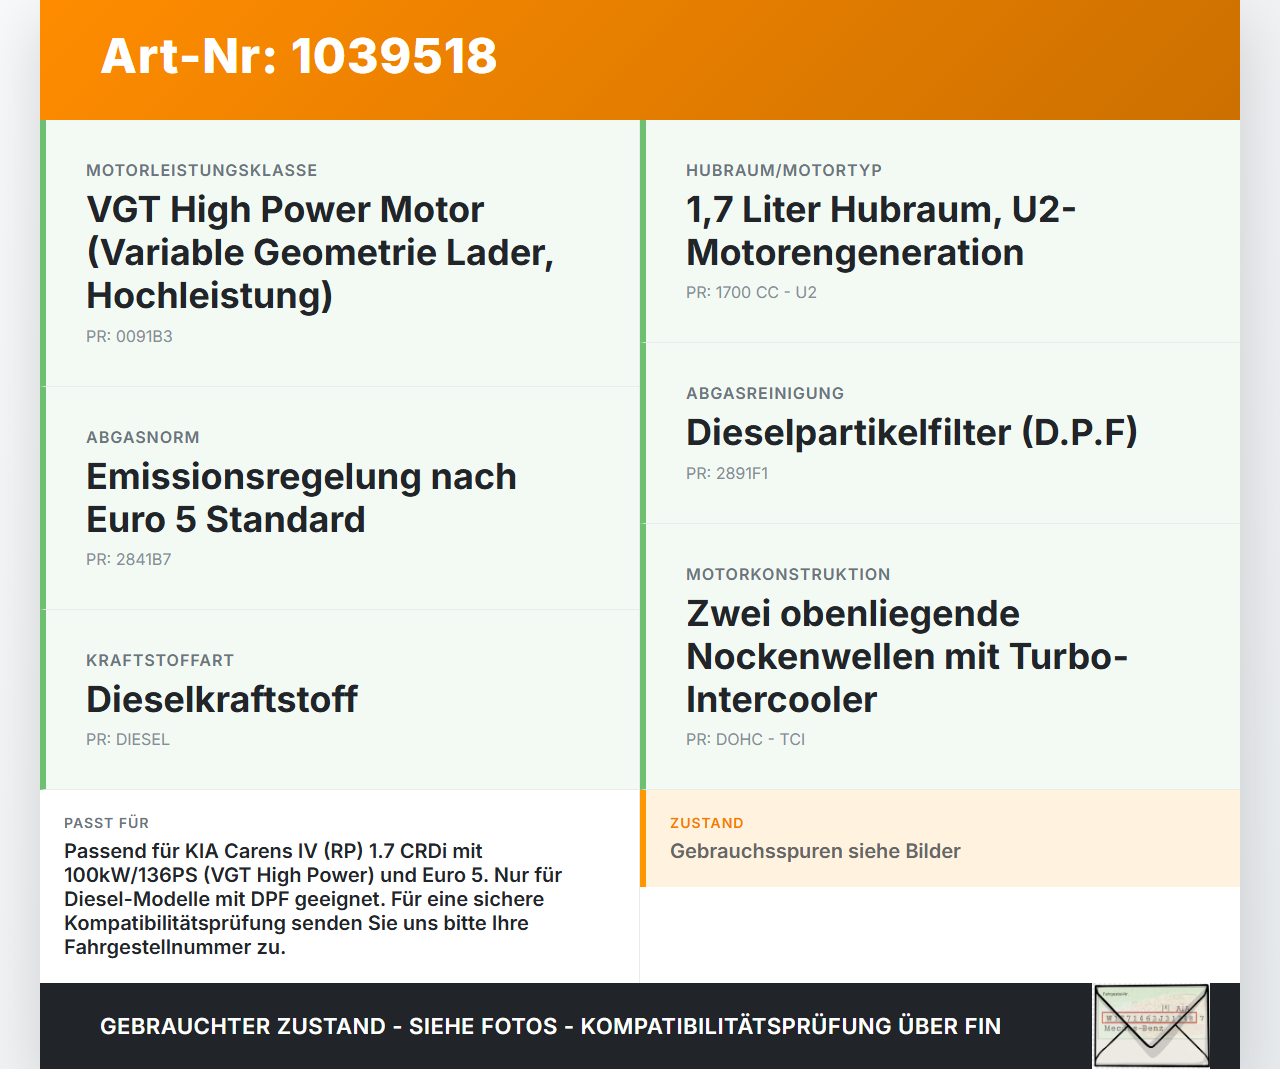Screen dimensions: 1280x1070
Task: Click the PR: DOHC - TCI code
Action: pyautogui.click(x=745, y=739)
